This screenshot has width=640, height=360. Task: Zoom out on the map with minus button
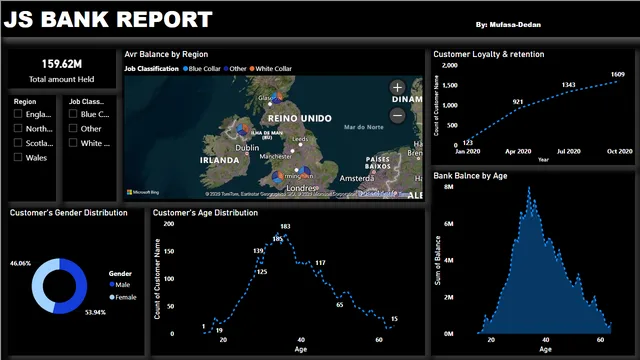pyautogui.click(x=397, y=116)
